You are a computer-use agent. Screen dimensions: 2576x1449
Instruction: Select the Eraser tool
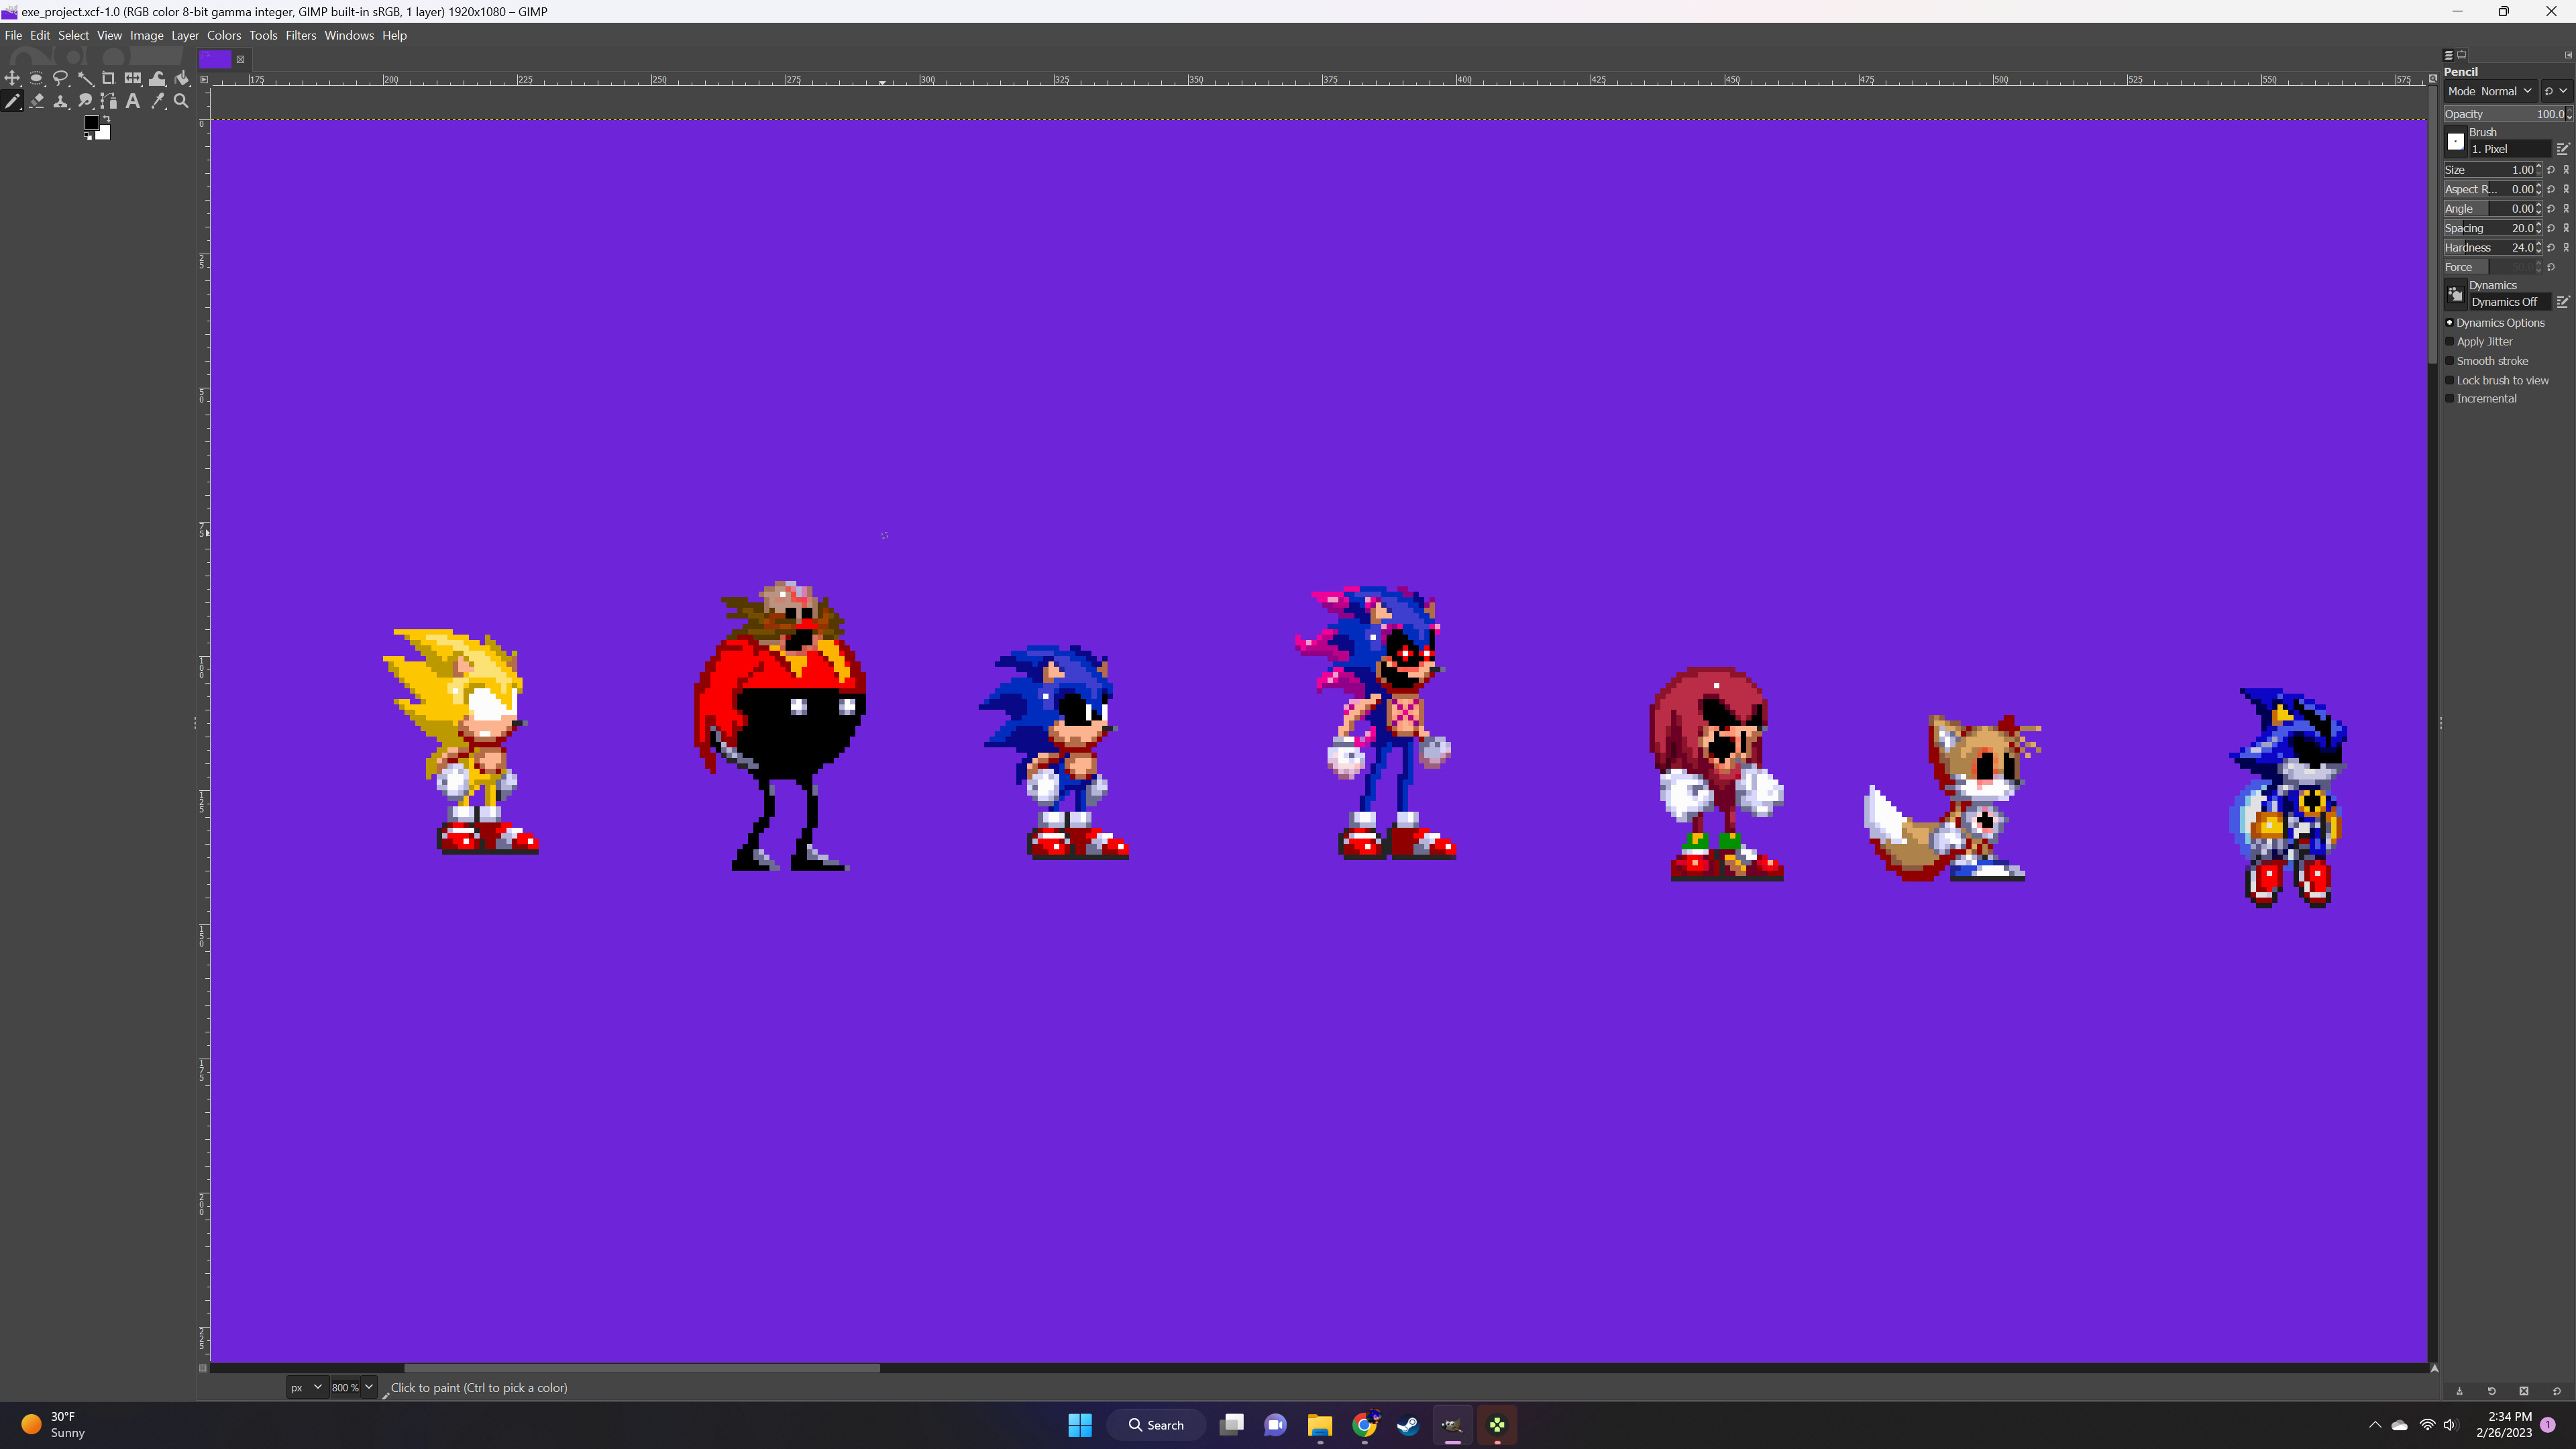[36, 101]
